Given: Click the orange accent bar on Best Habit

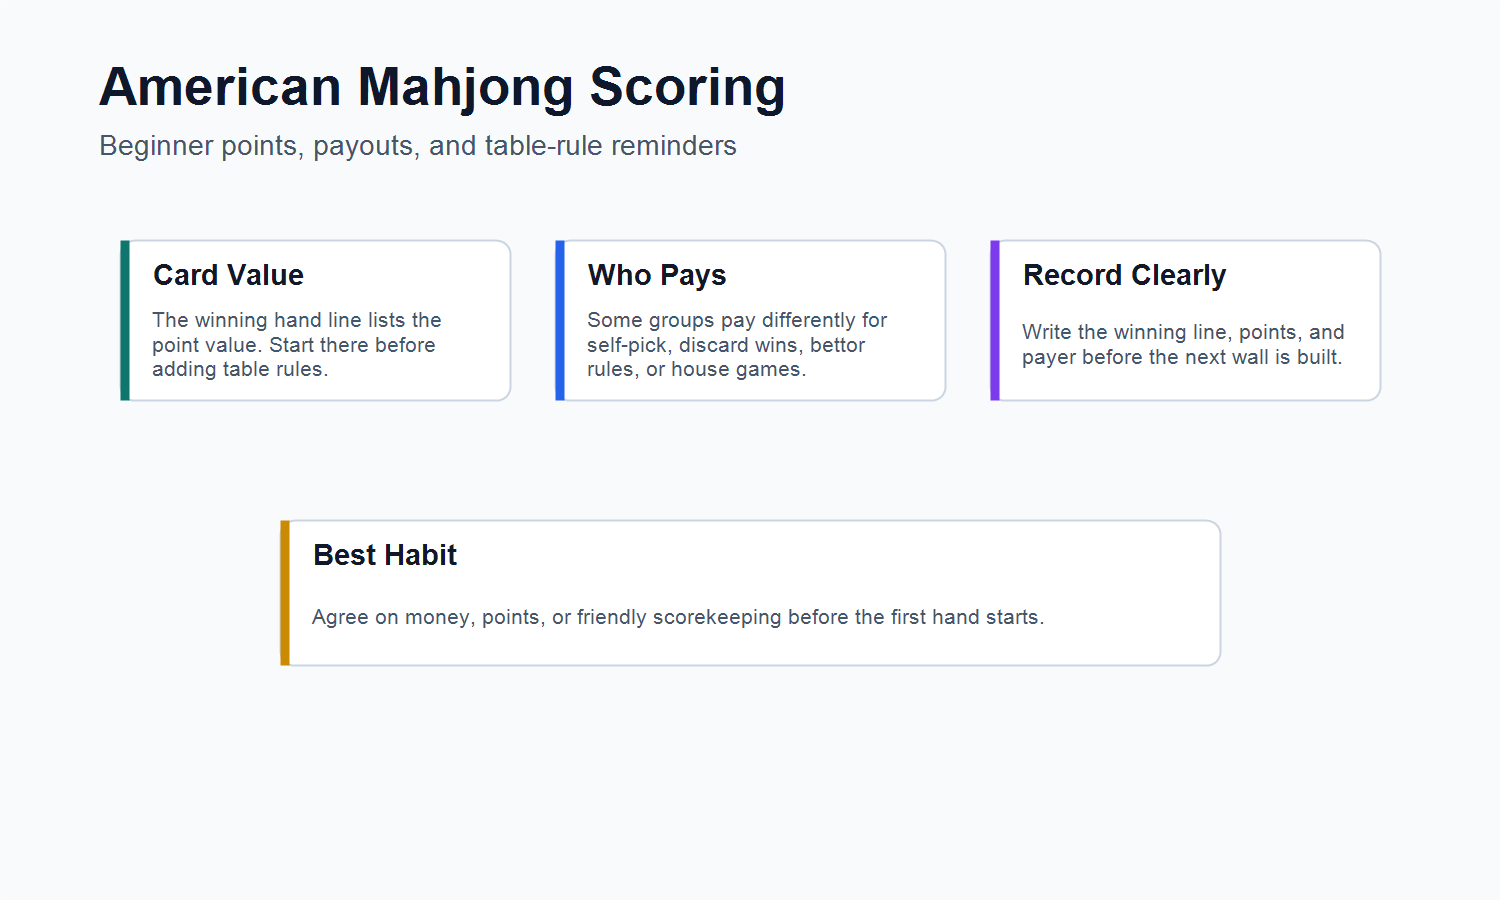Looking at the screenshot, I should 285,593.
